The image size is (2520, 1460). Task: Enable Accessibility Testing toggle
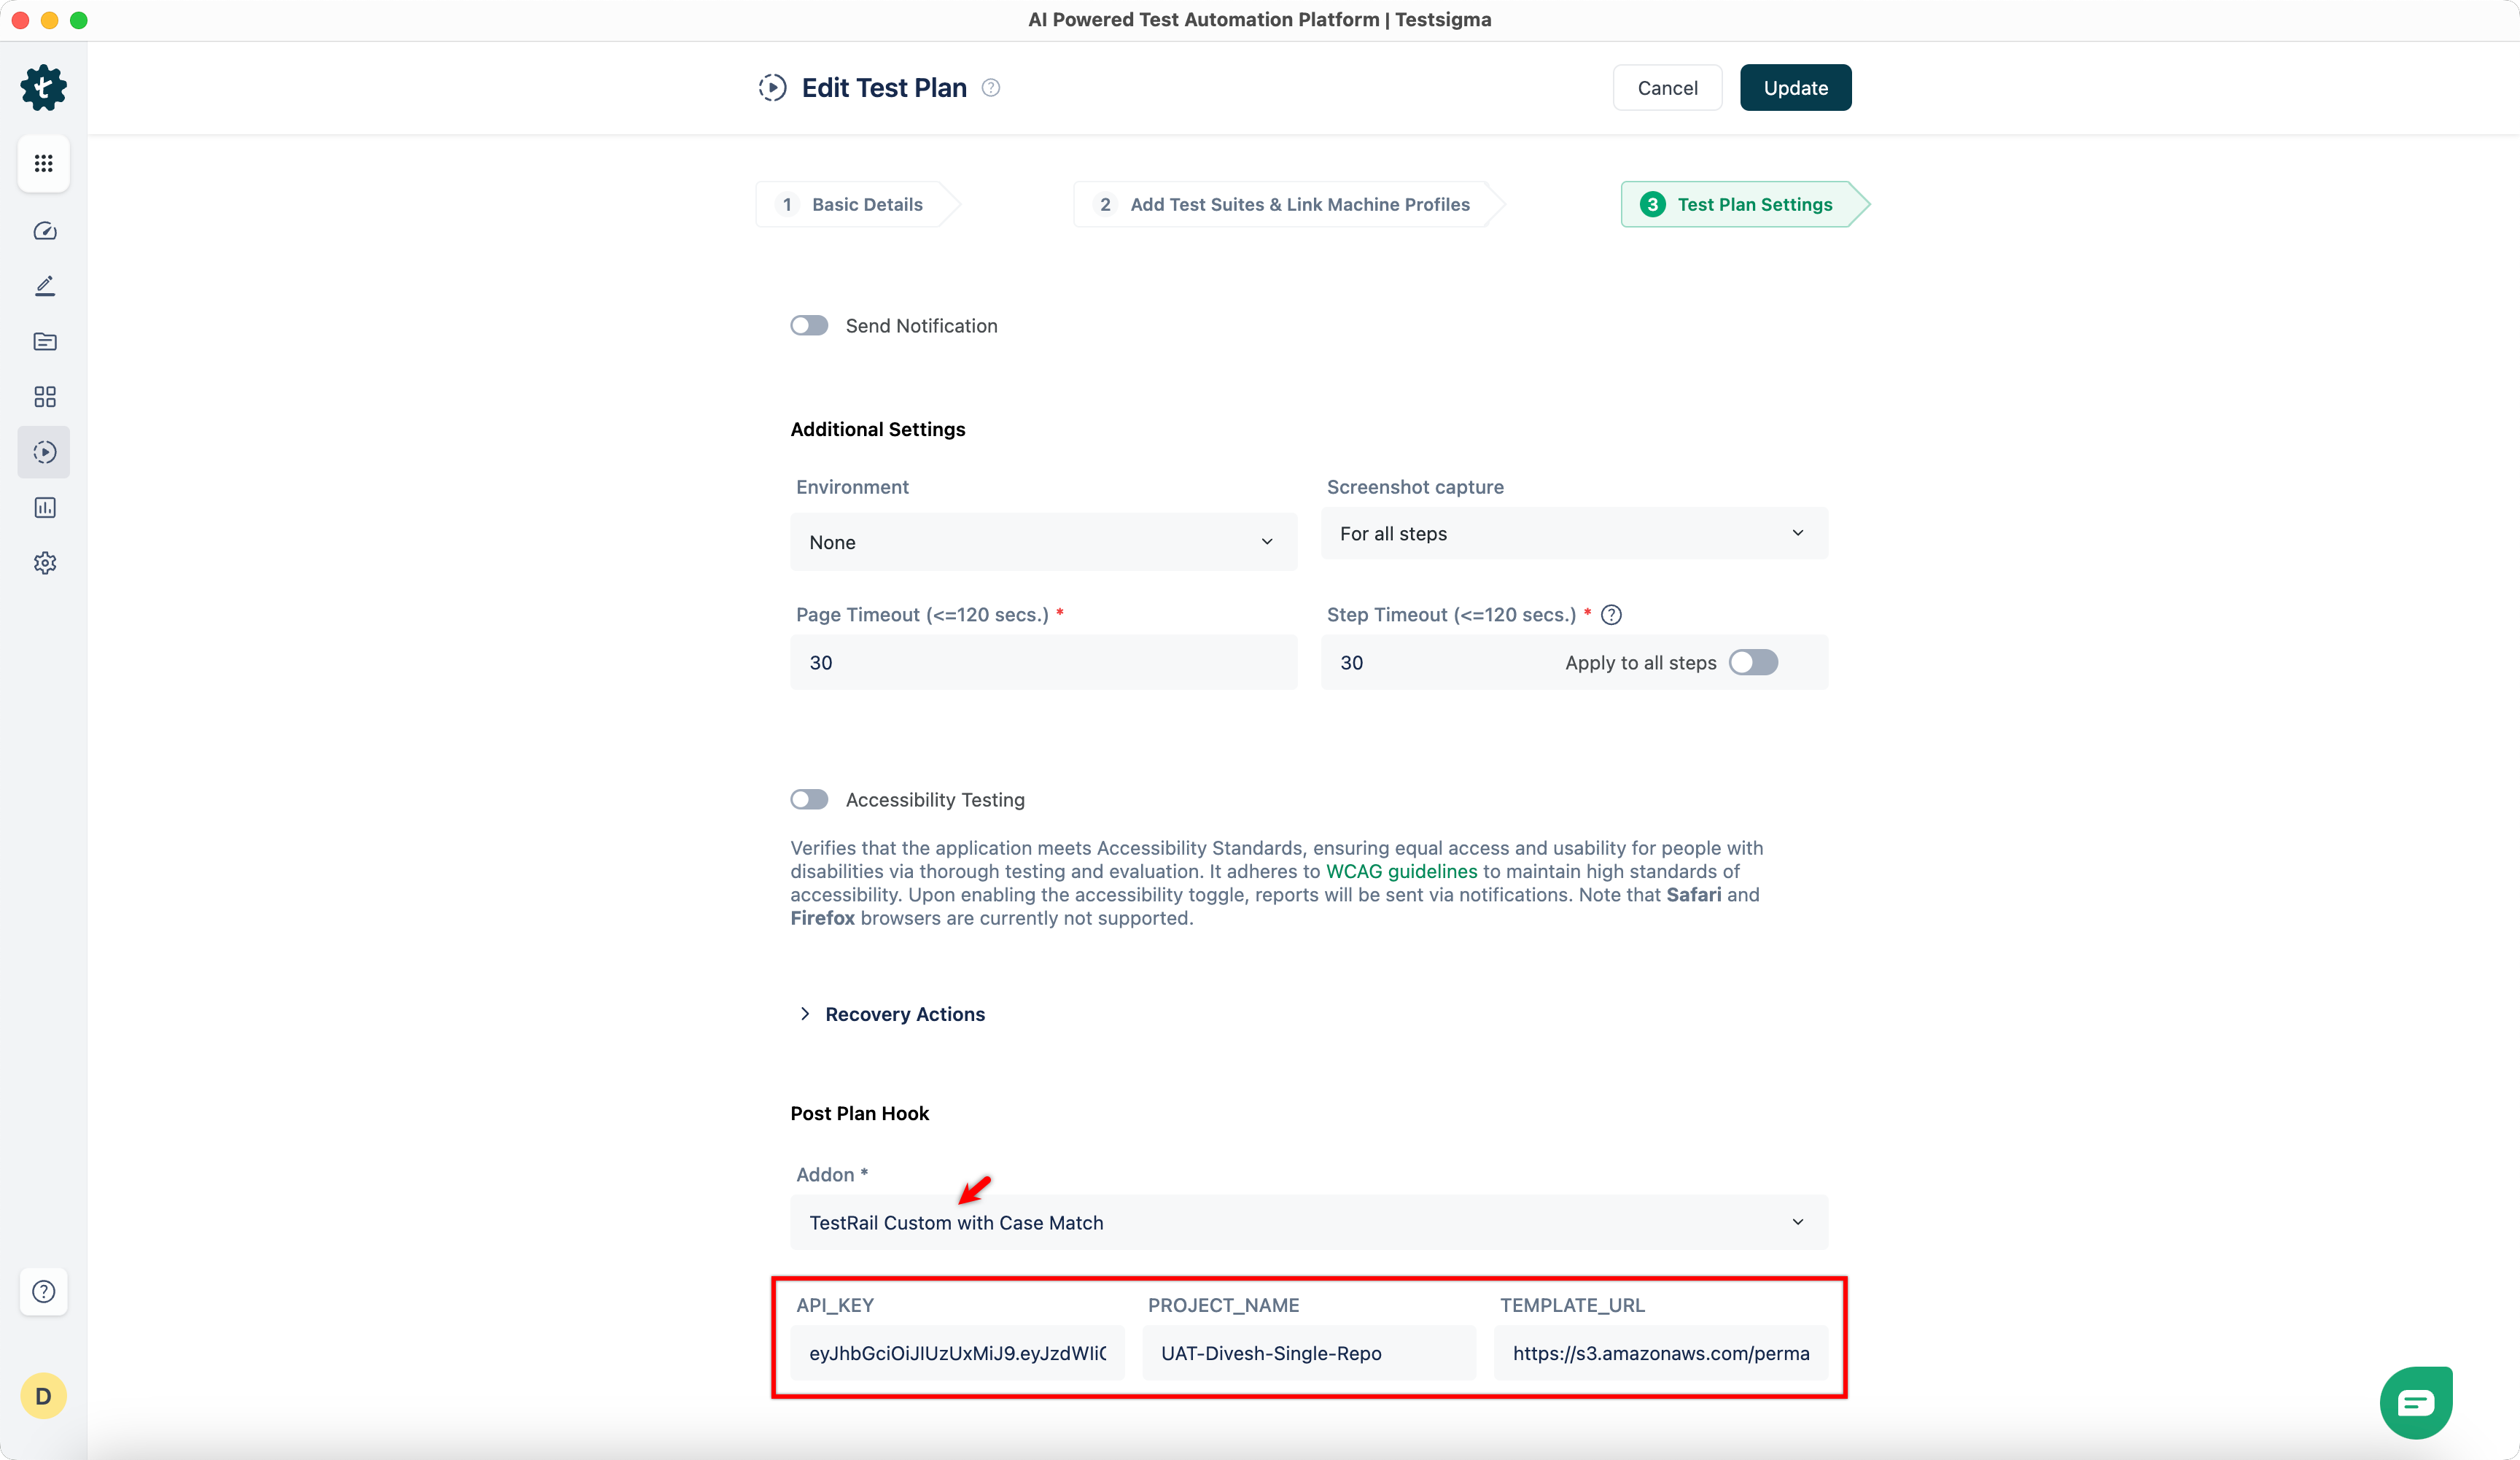[809, 799]
